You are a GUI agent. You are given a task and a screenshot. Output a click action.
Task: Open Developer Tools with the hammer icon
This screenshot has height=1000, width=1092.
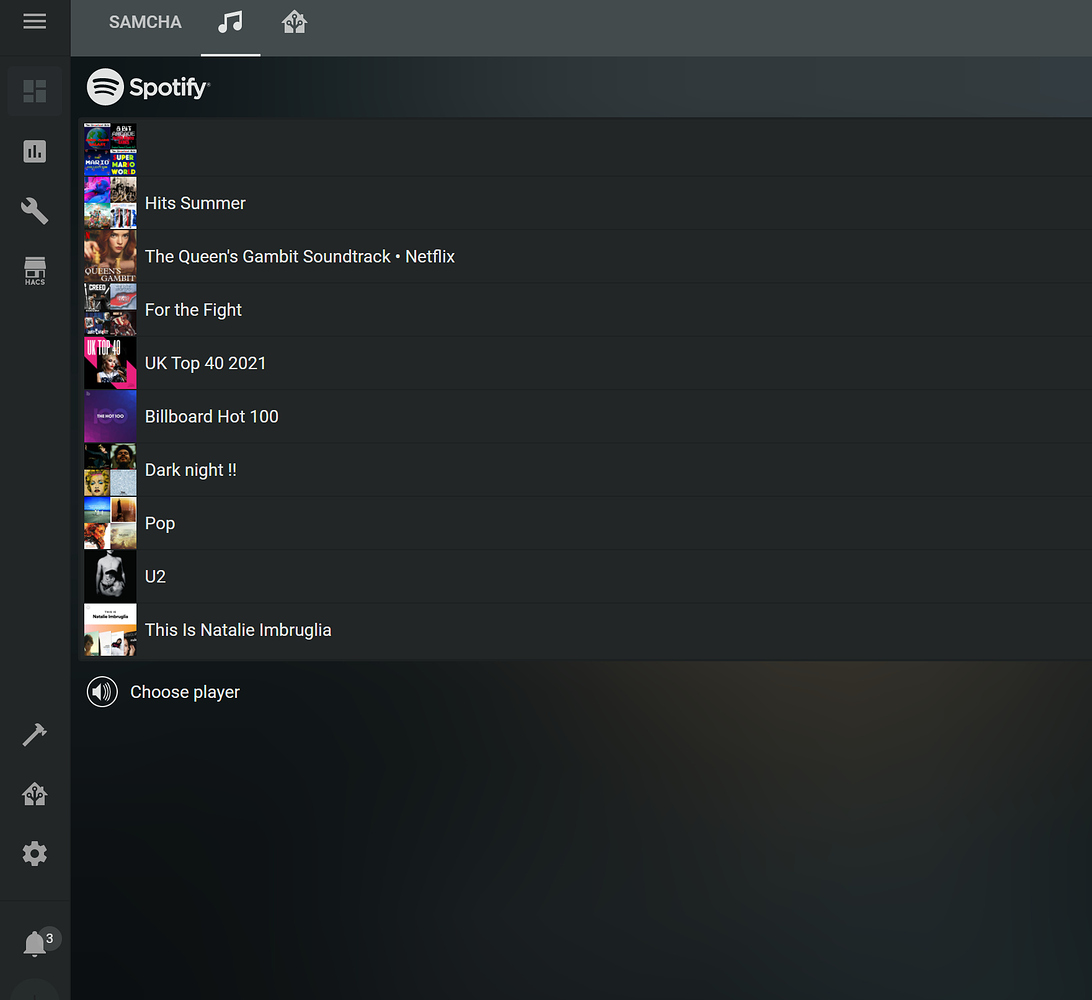35,734
